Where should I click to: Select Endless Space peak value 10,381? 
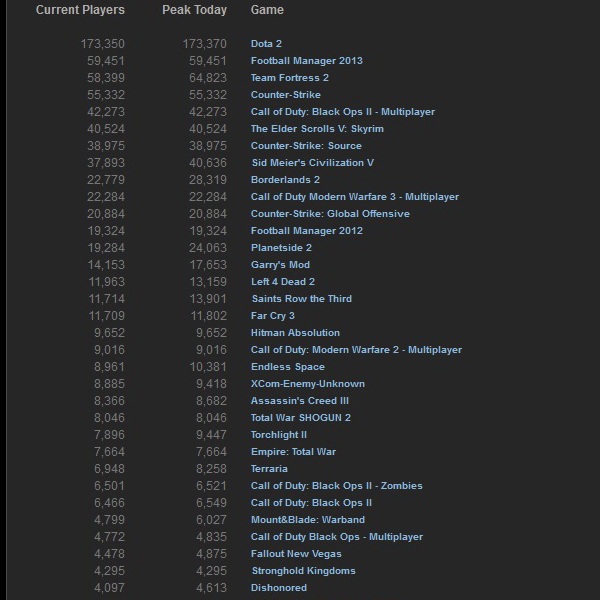click(208, 367)
